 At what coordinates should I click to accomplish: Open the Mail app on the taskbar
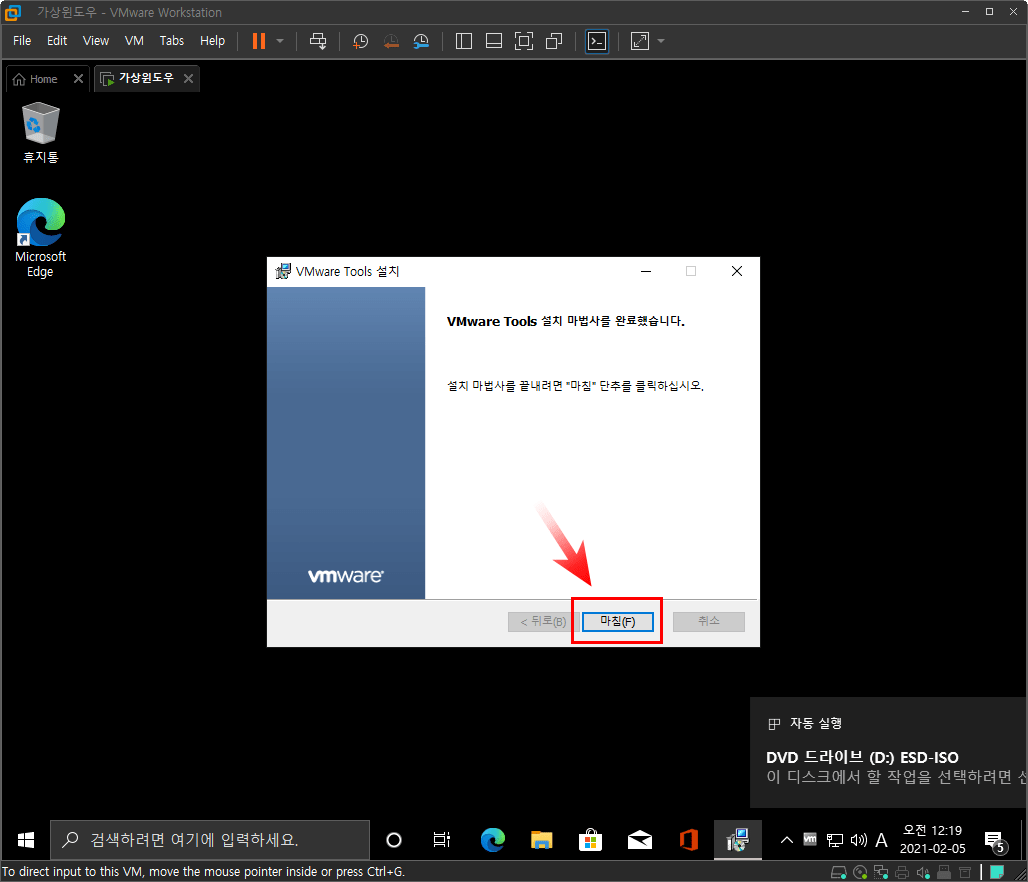point(639,839)
